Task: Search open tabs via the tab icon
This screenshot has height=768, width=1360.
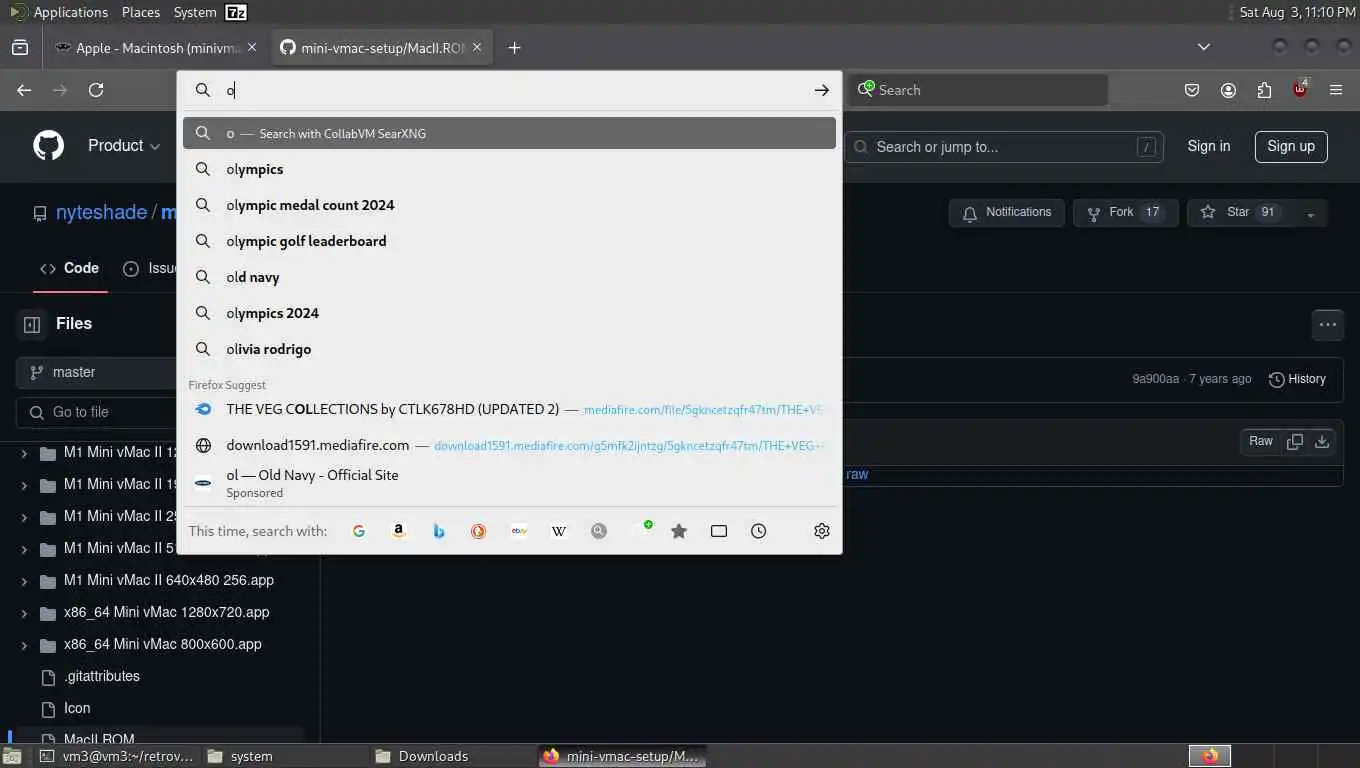Action: (719, 531)
